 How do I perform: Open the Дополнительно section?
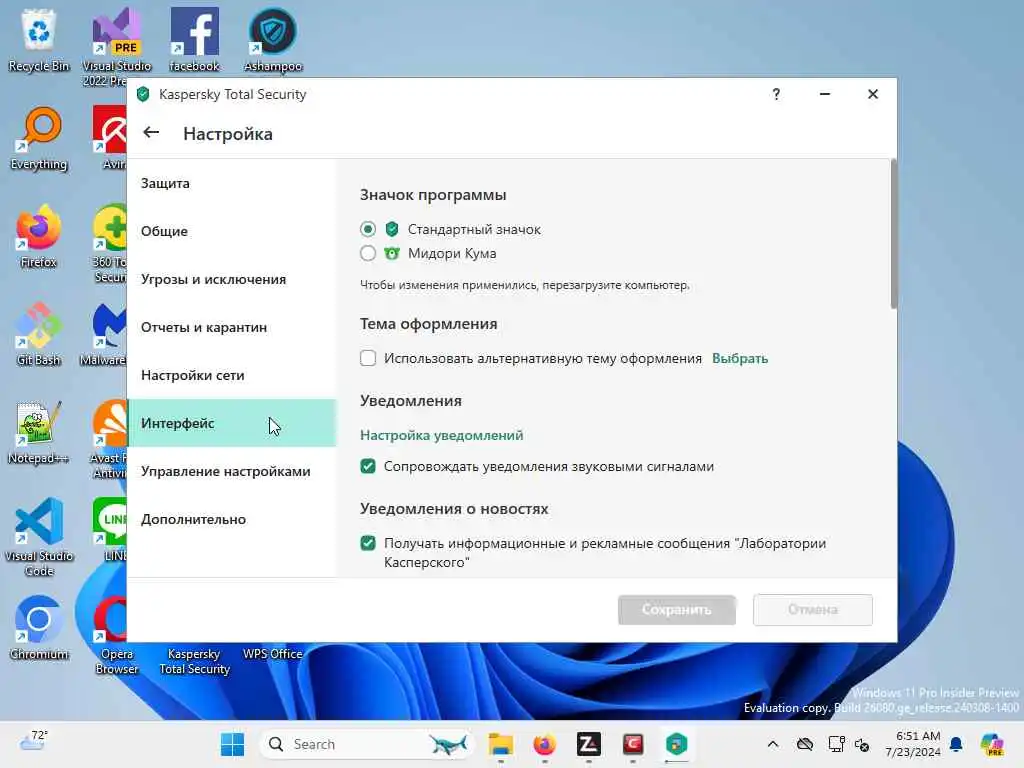(232, 519)
